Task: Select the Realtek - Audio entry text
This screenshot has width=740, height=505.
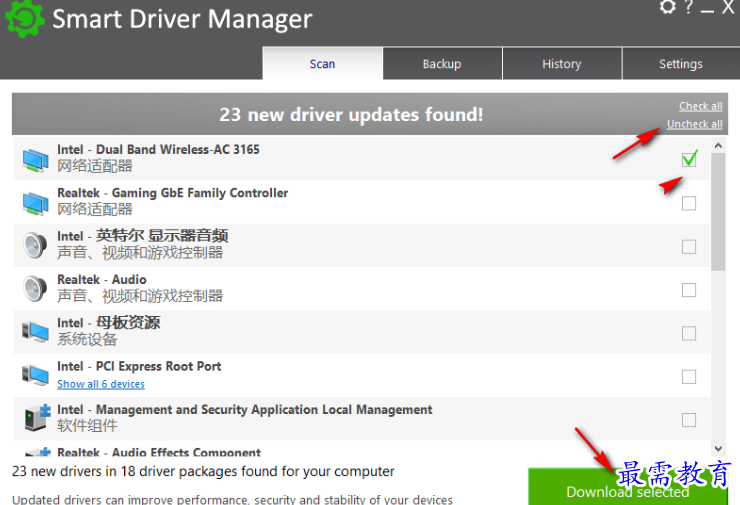Action: (102, 279)
